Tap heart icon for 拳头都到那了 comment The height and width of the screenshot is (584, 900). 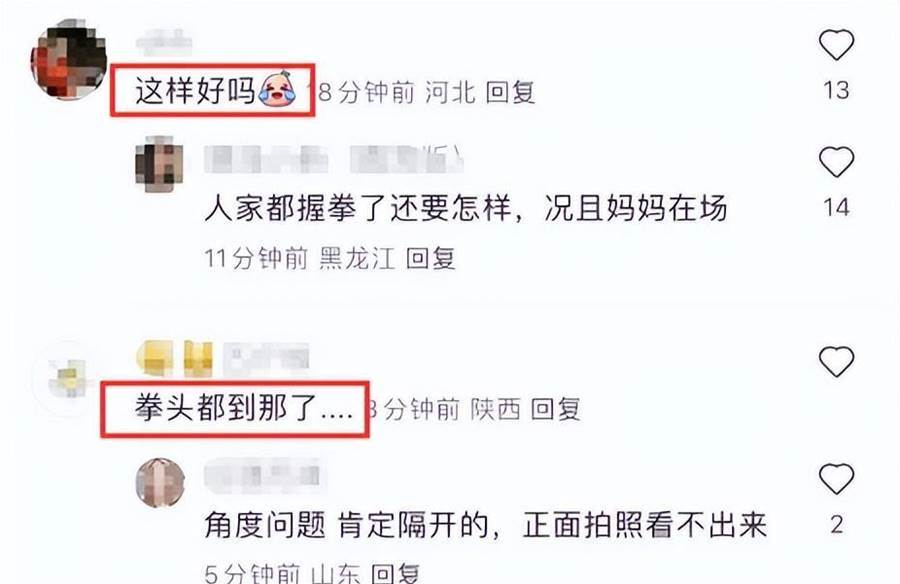click(x=836, y=361)
